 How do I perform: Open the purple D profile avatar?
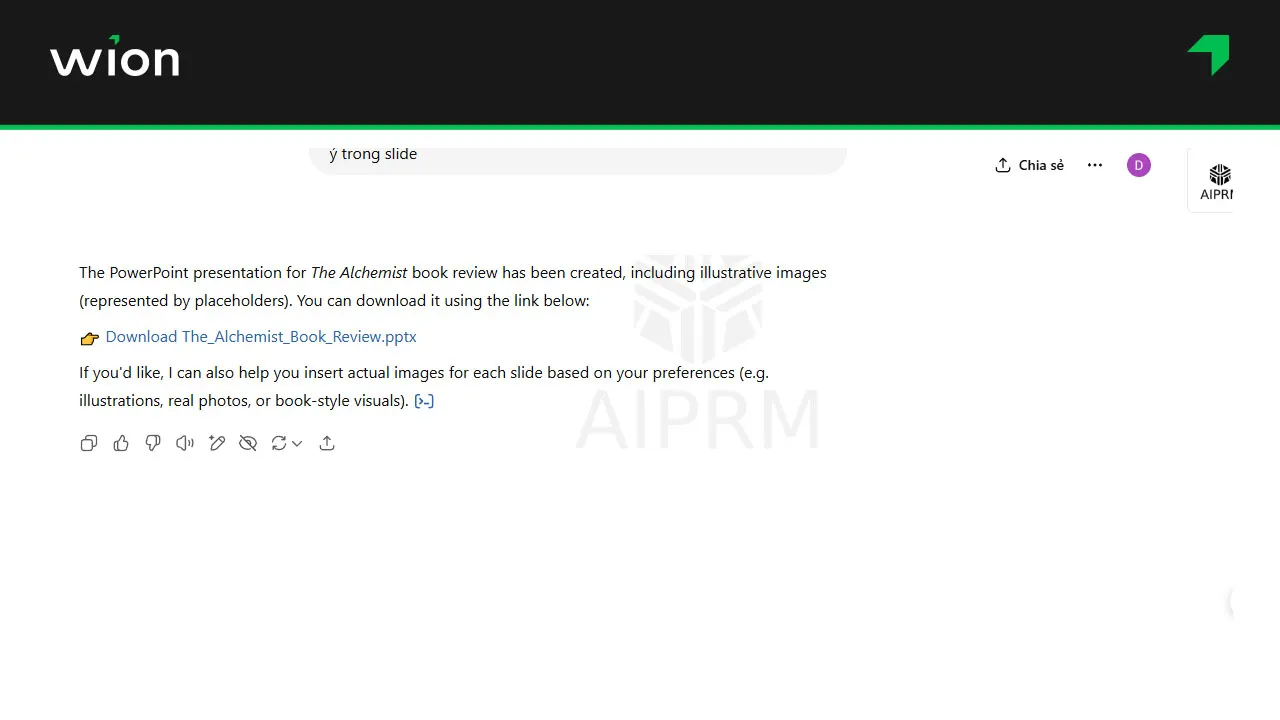pos(1138,165)
